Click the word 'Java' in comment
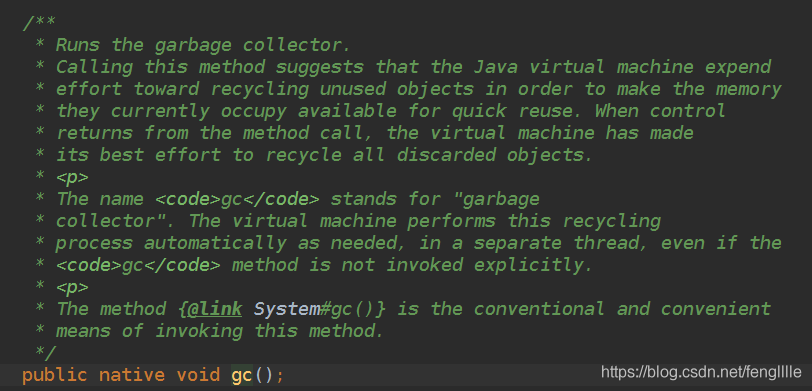812x391 pixels. coord(495,67)
